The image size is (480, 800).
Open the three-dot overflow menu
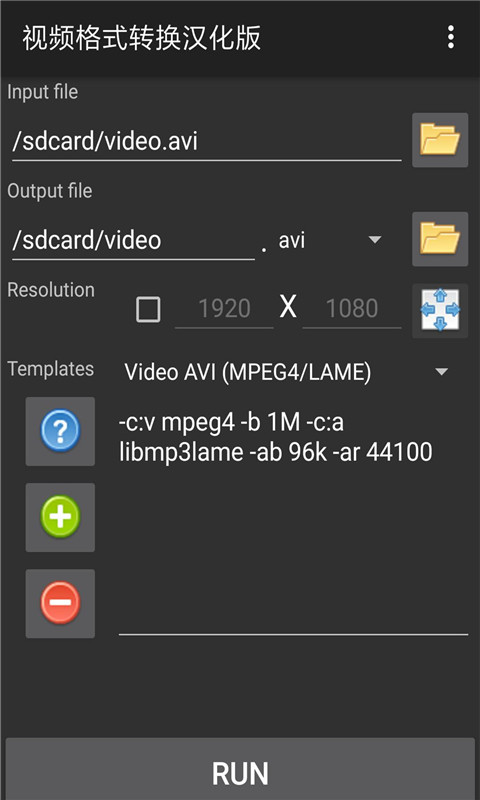pos(450,38)
